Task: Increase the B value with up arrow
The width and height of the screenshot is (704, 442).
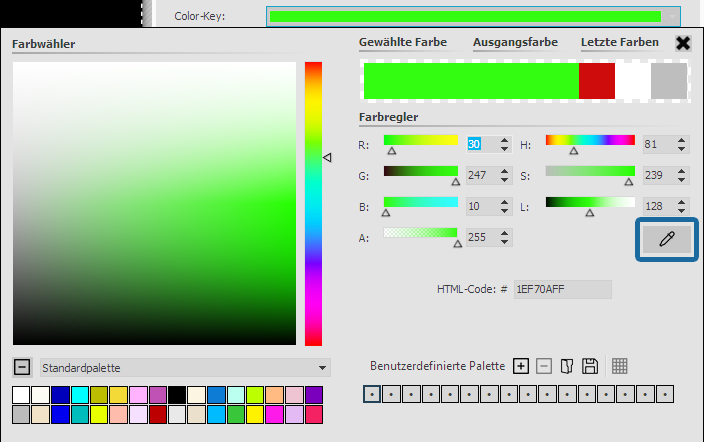Action: [x=505, y=203]
